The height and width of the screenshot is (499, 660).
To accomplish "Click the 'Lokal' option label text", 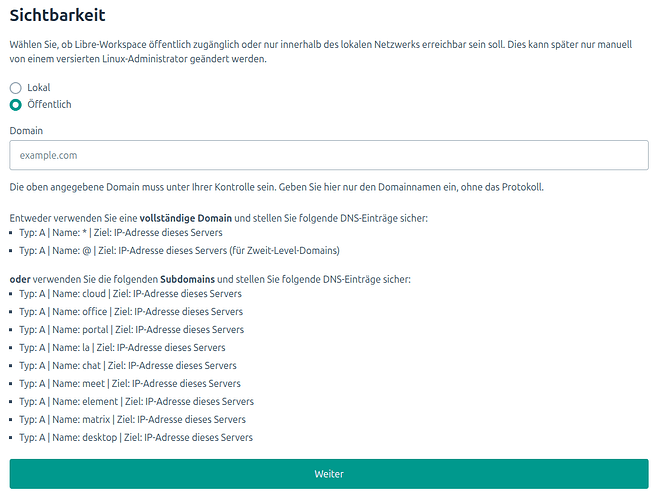I will click(38, 88).
